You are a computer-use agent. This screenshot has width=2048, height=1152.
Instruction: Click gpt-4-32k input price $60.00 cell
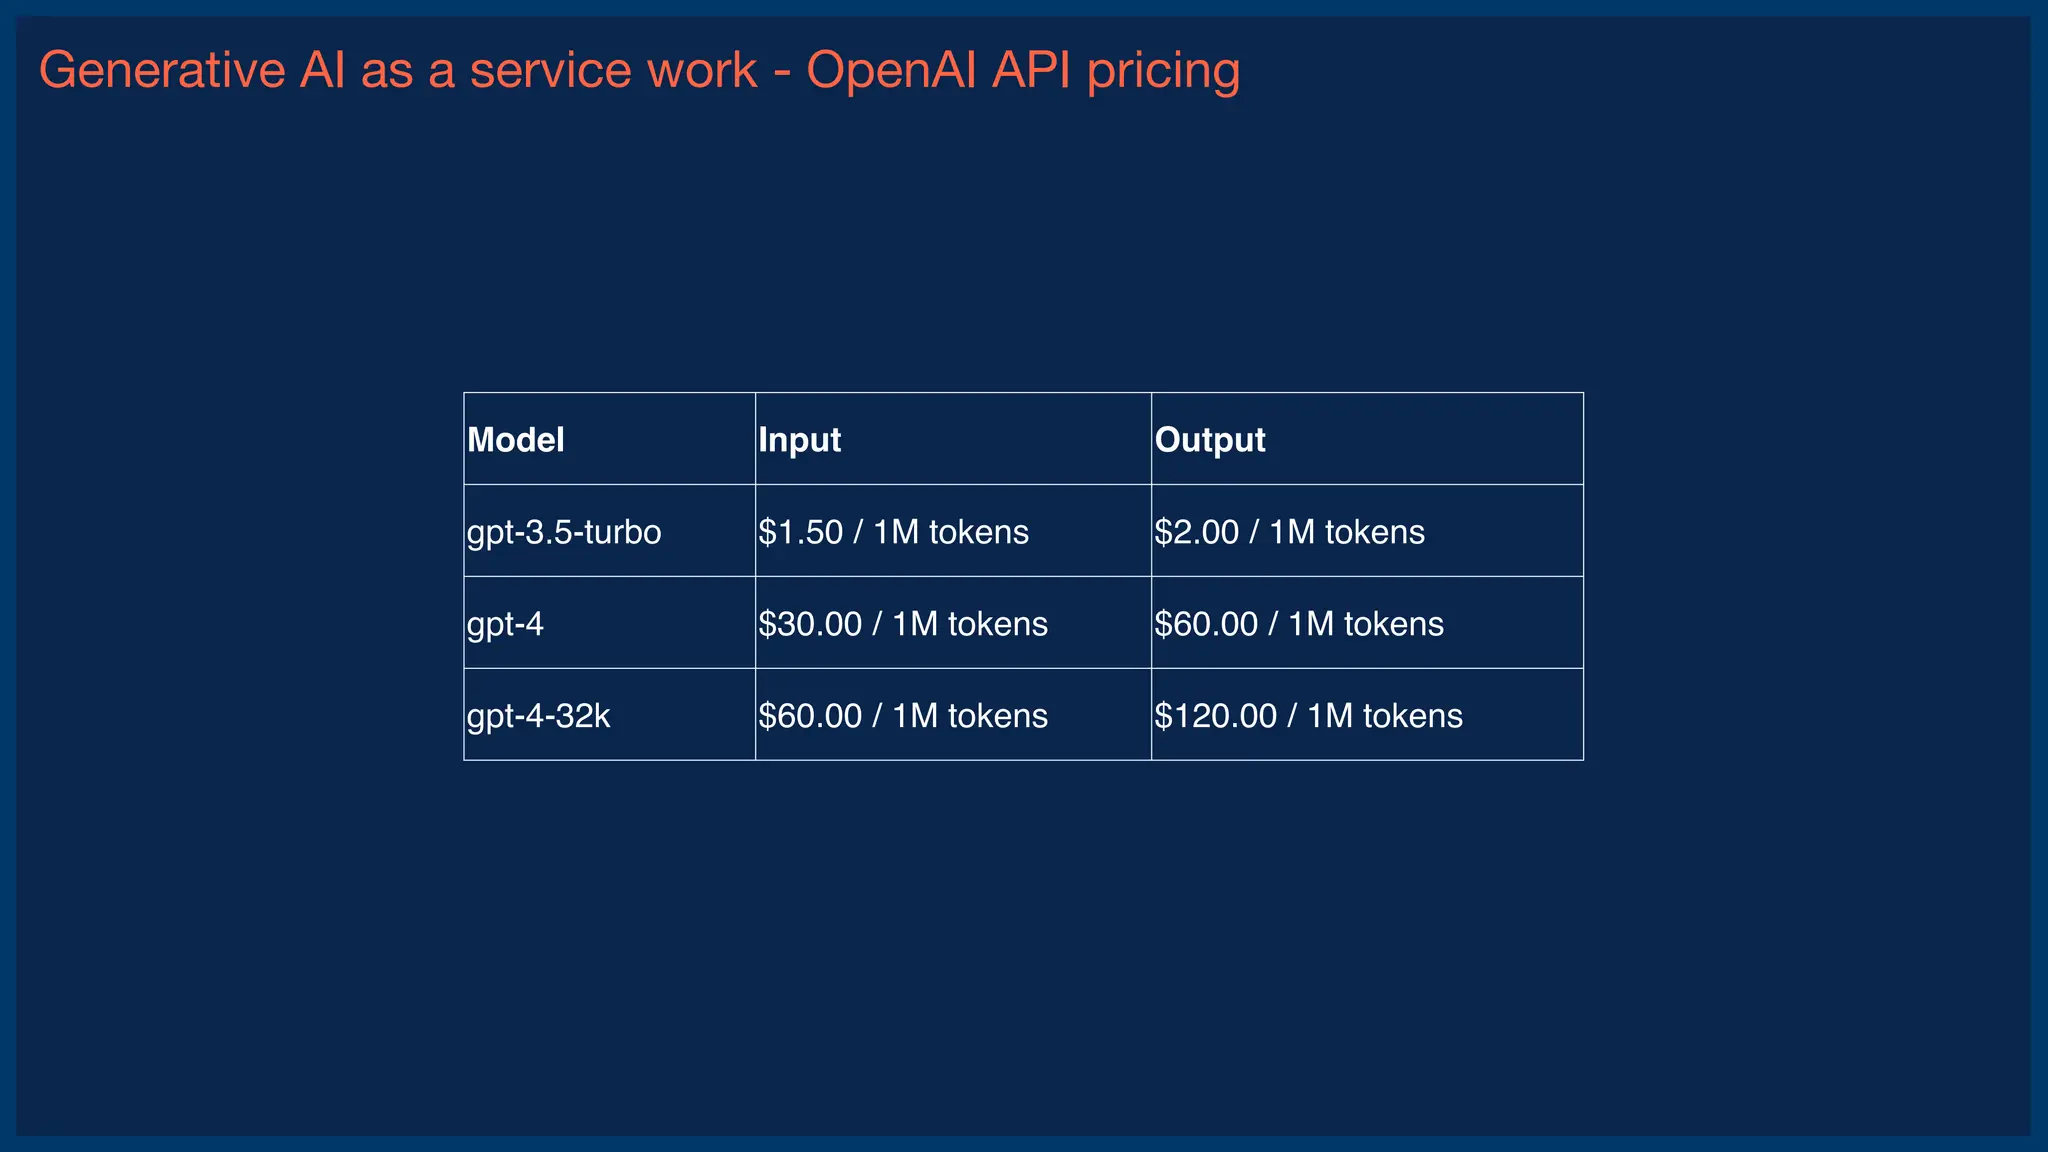point(953,715)
